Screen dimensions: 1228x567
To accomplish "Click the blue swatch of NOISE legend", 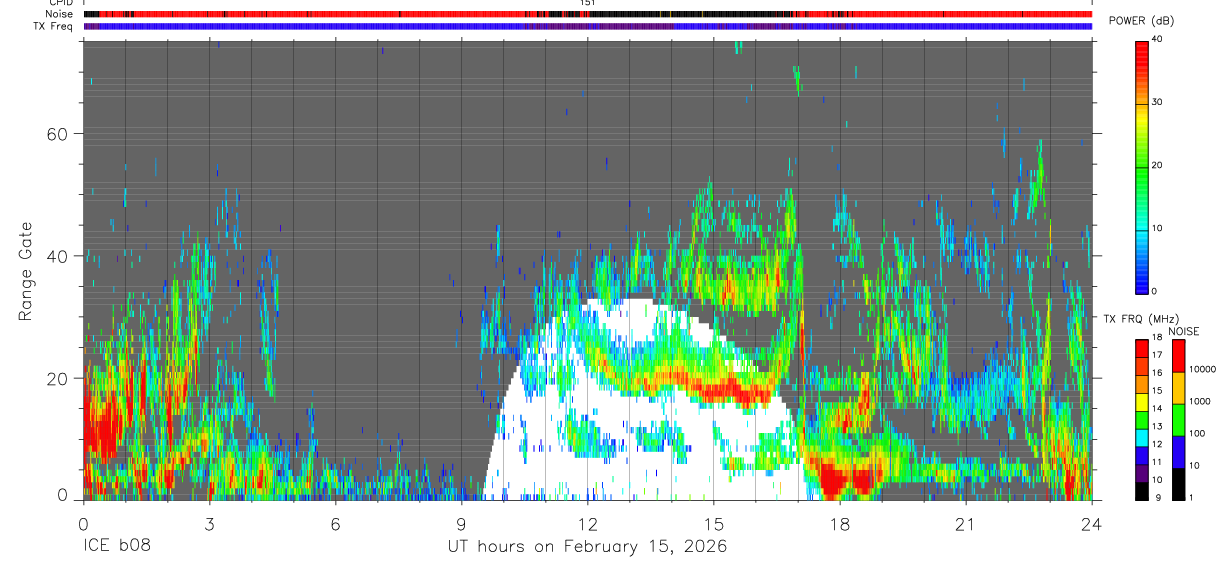I will (1178, 452).
